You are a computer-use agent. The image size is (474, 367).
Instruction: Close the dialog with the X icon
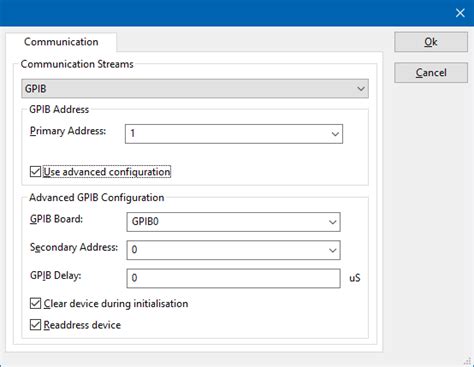pos(460,13)
